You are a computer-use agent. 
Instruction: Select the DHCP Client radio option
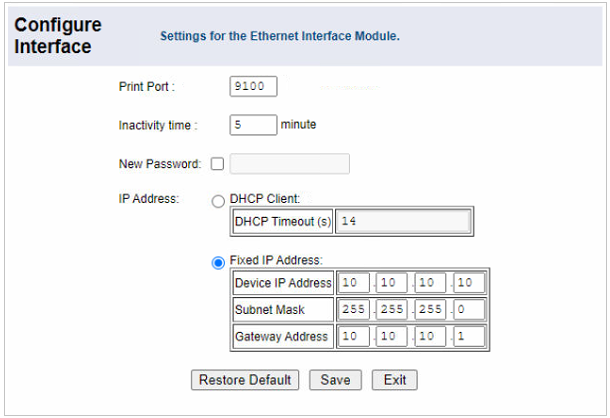pos(218,201)
